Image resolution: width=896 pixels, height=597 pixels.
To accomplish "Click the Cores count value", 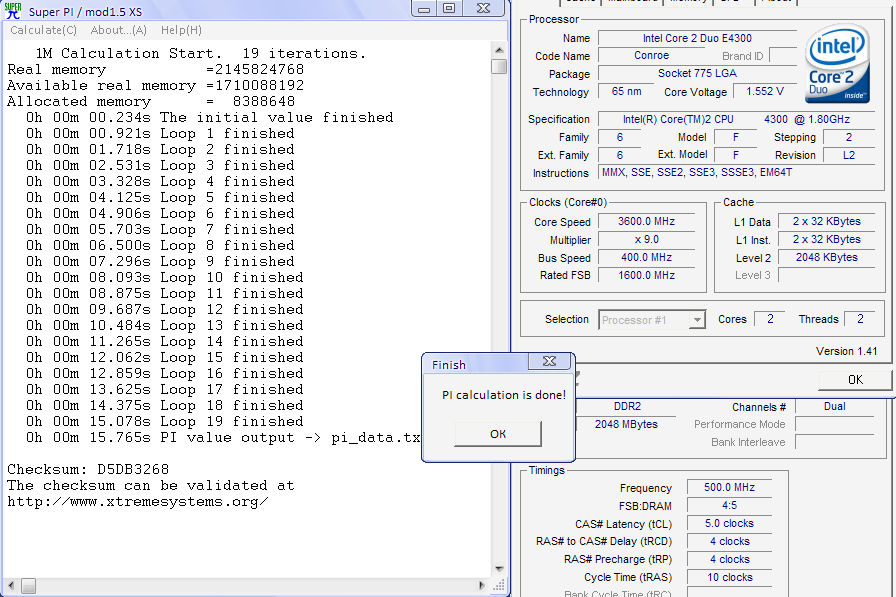I will click(x=770, y=319).
